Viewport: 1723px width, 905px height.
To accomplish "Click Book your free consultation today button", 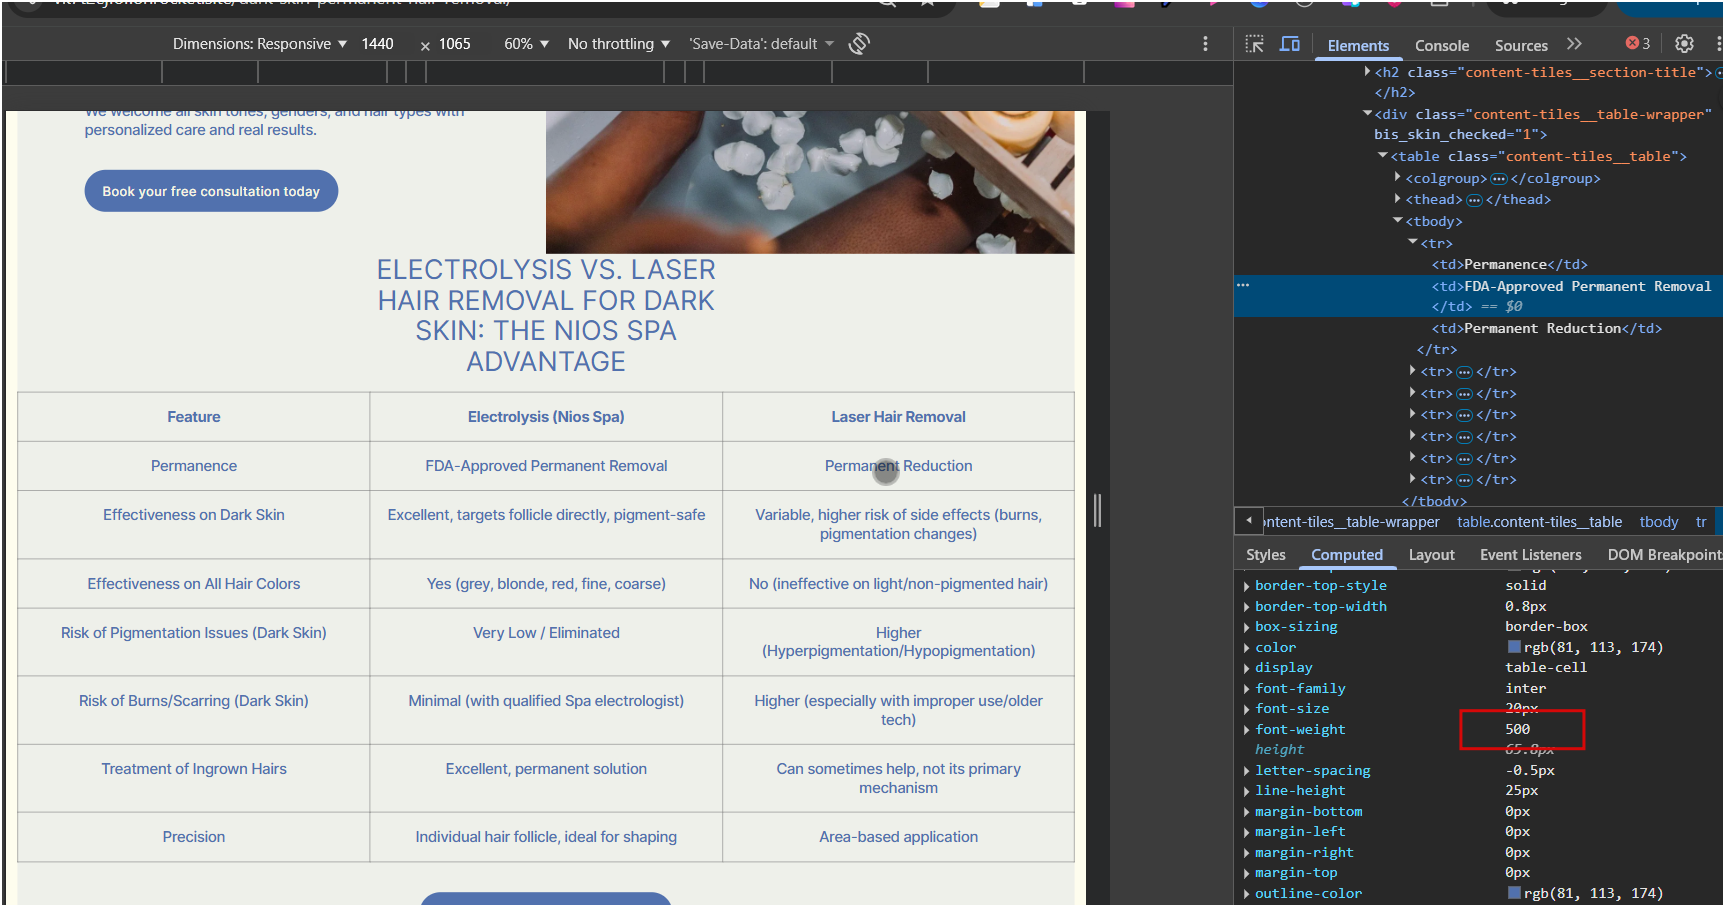I will (211, 191).
